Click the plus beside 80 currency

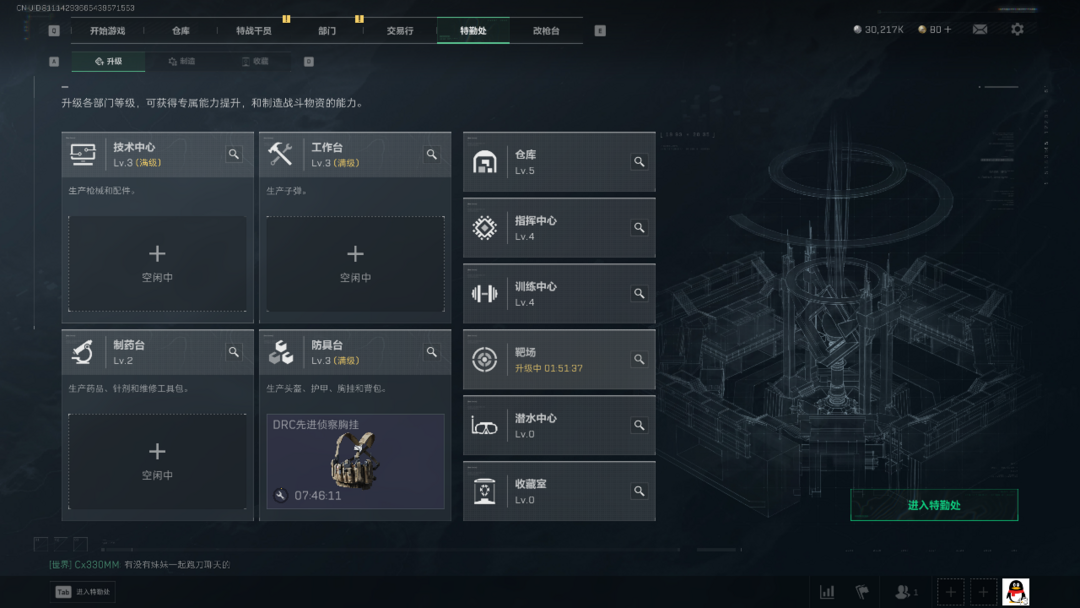tap(948, 30)
